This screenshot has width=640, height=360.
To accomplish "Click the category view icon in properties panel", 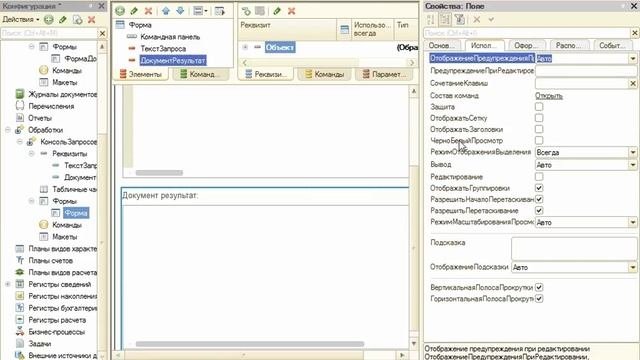I will coord(445,19).
